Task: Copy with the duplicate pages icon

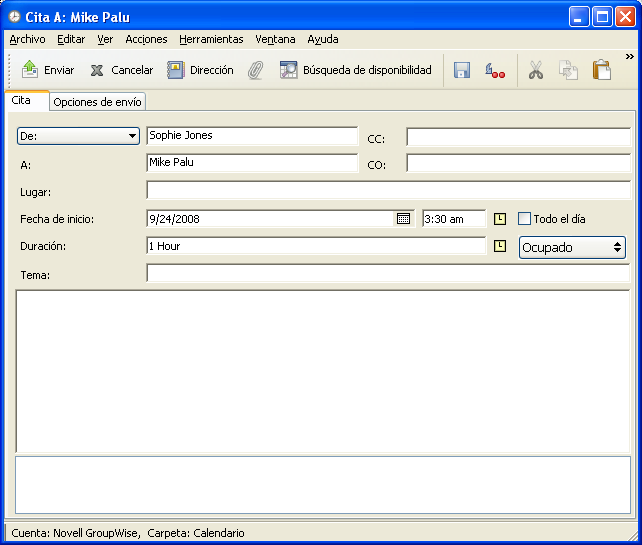Action: [568, 70]
